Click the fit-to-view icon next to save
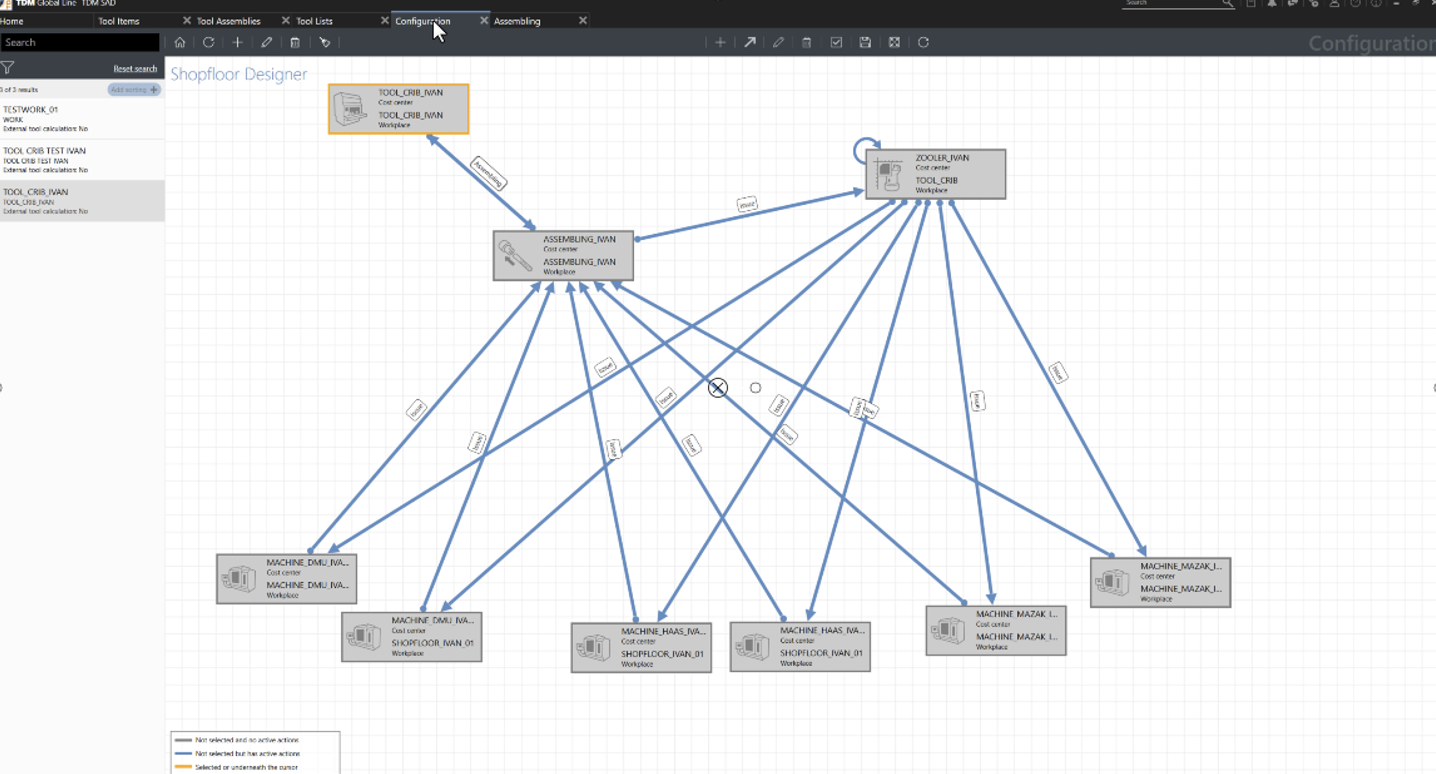Screen dimensions: 1436x774 pyautogui.click(x=894, y=42)
